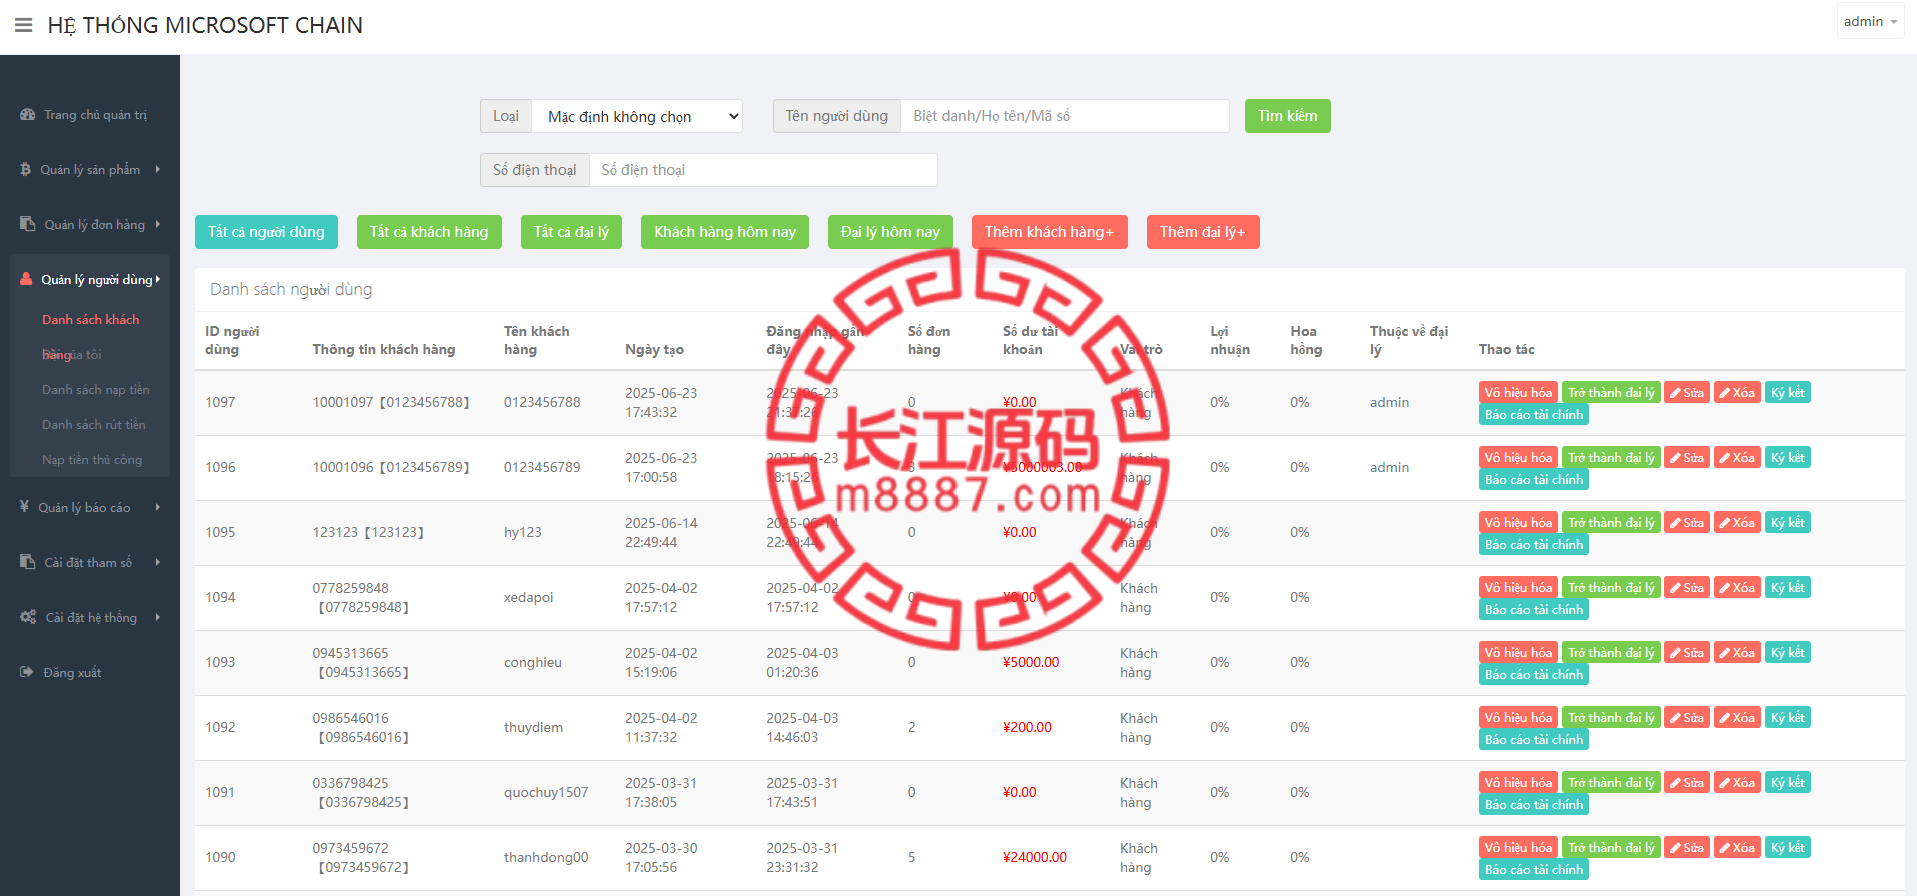
Task: Open the admin account dropdown
Action: (x=1870, y=22)
